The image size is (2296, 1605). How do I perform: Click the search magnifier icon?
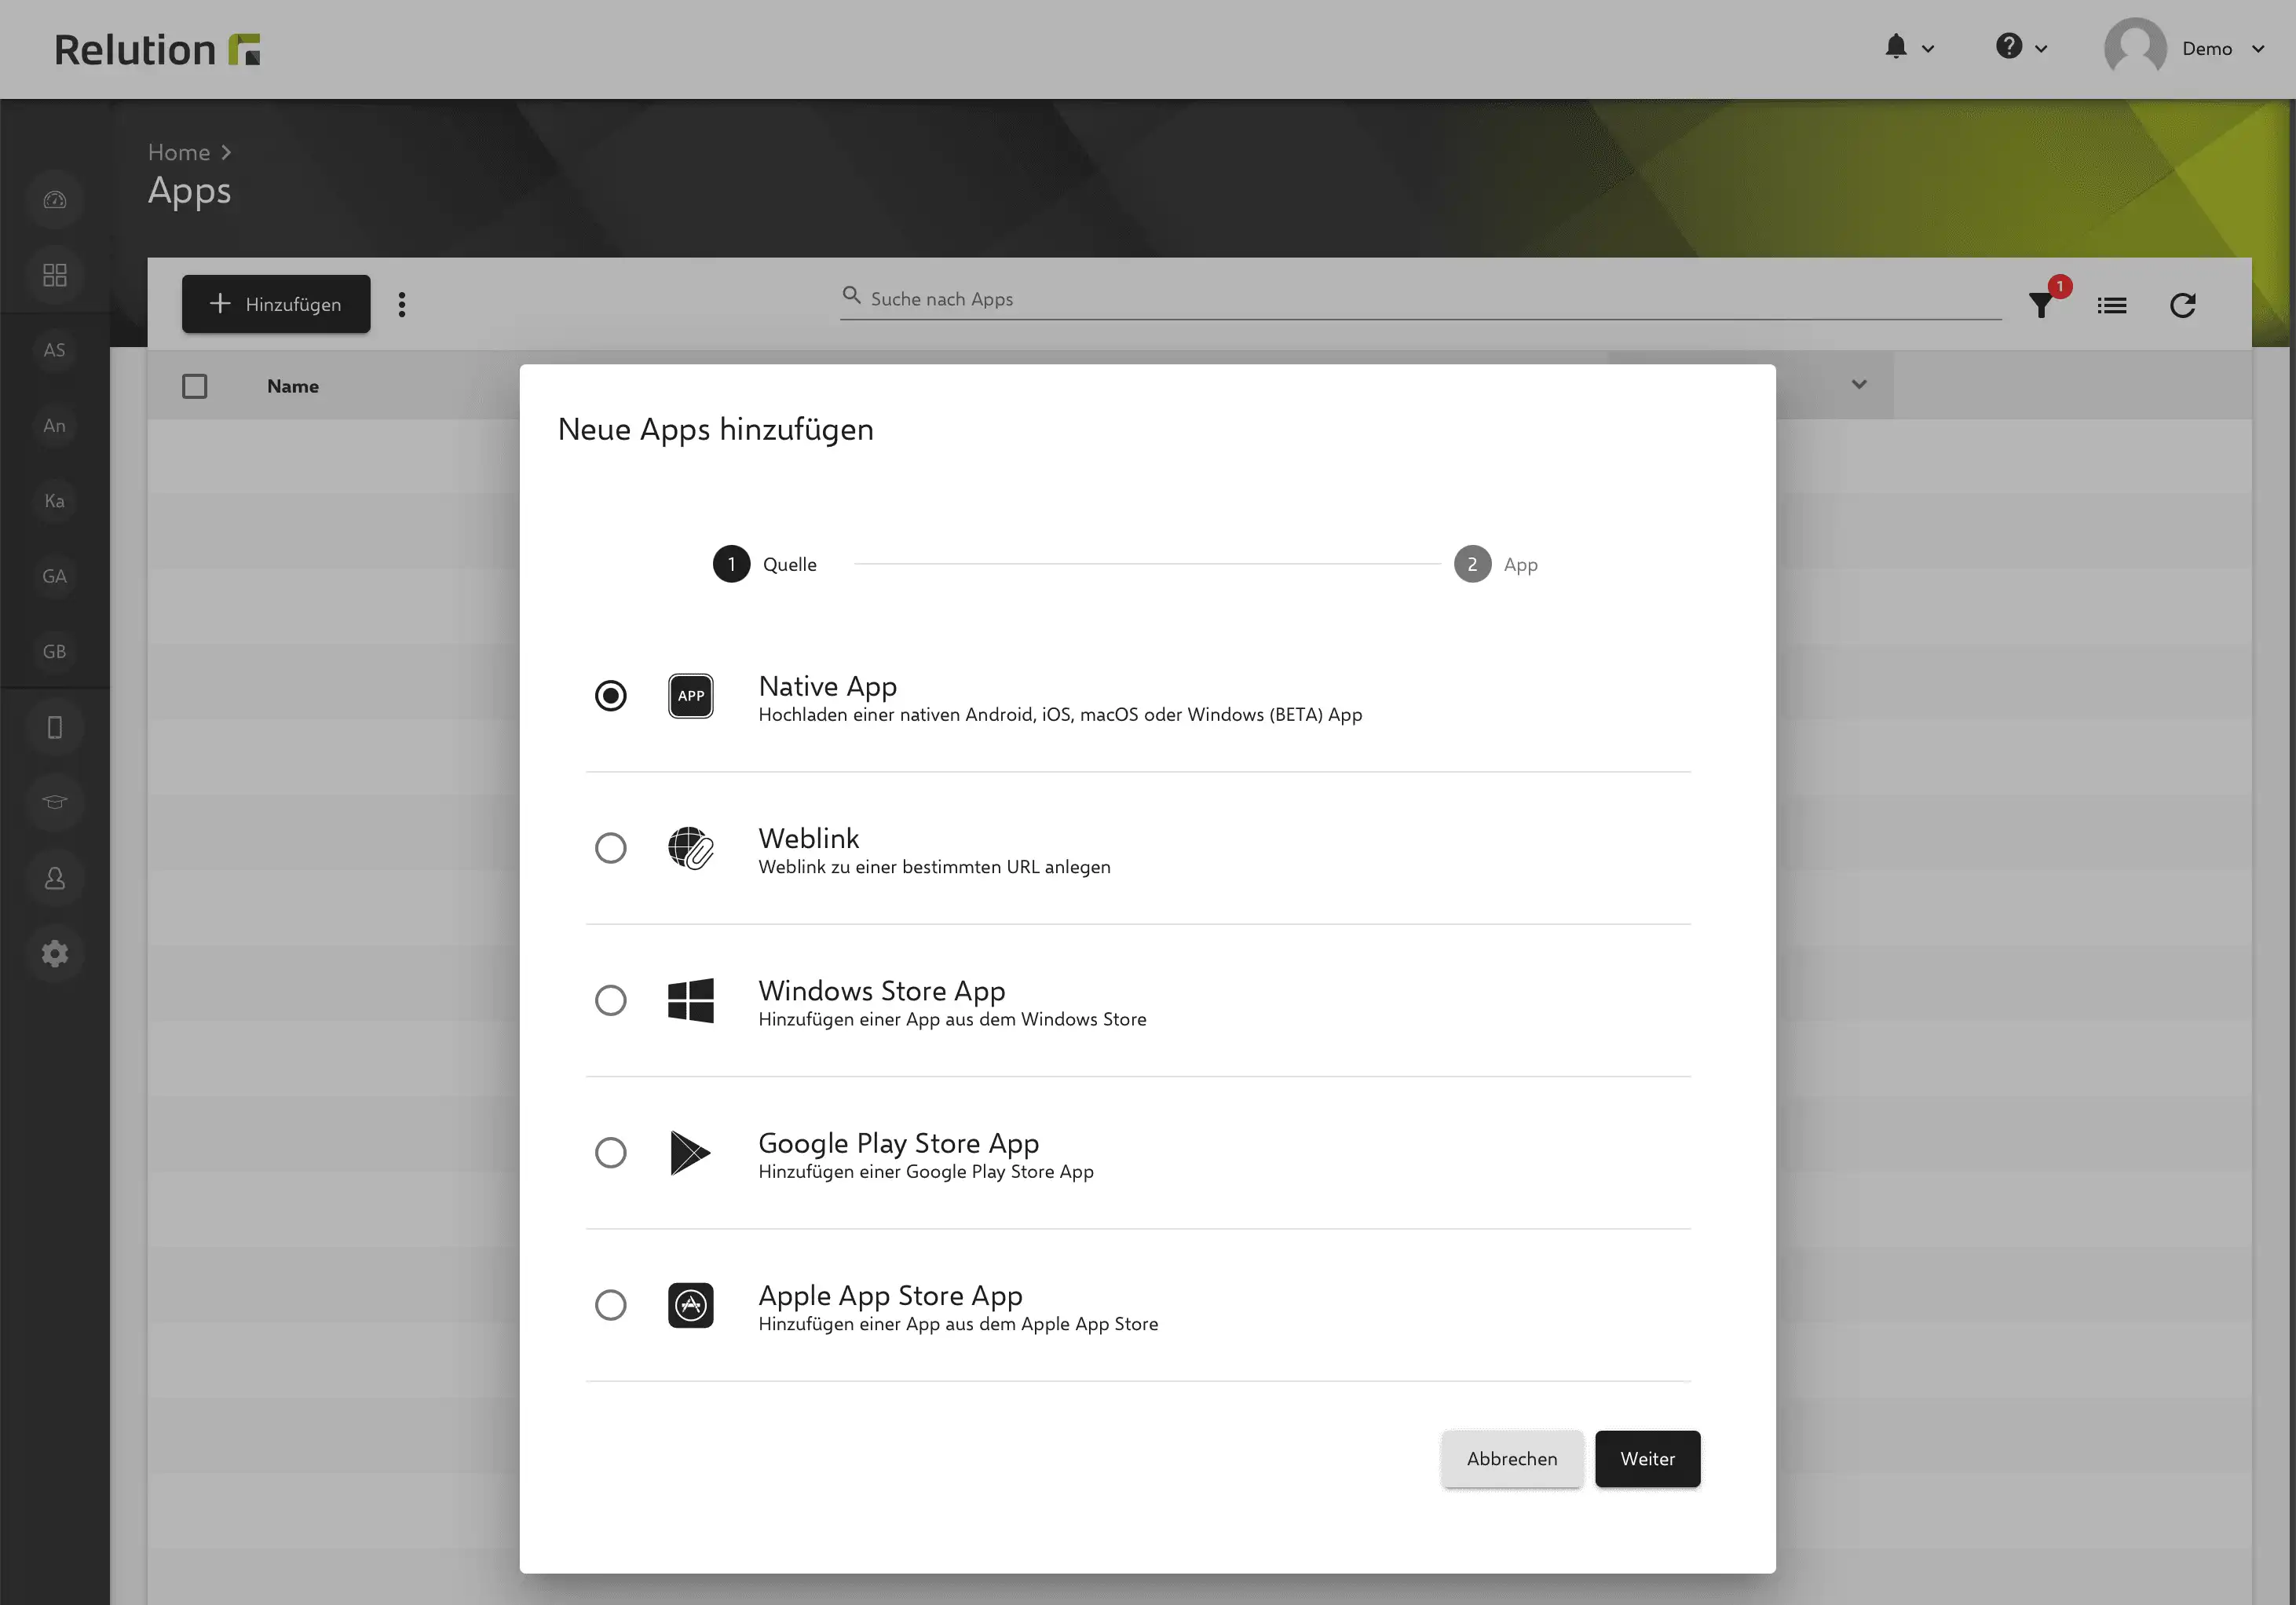pos(851,295)
